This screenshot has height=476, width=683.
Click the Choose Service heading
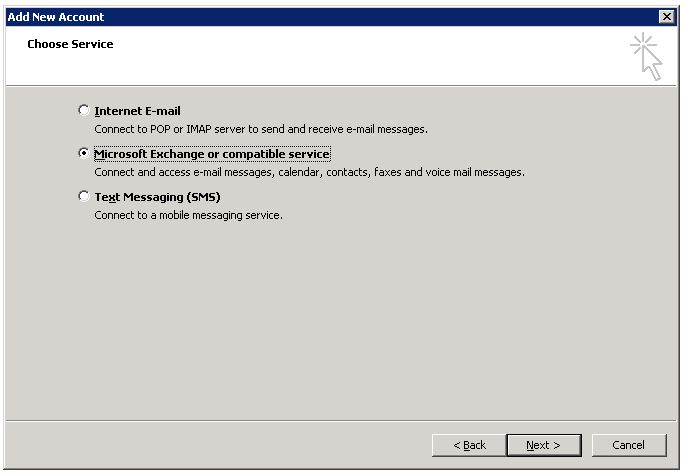click(70, 44)
